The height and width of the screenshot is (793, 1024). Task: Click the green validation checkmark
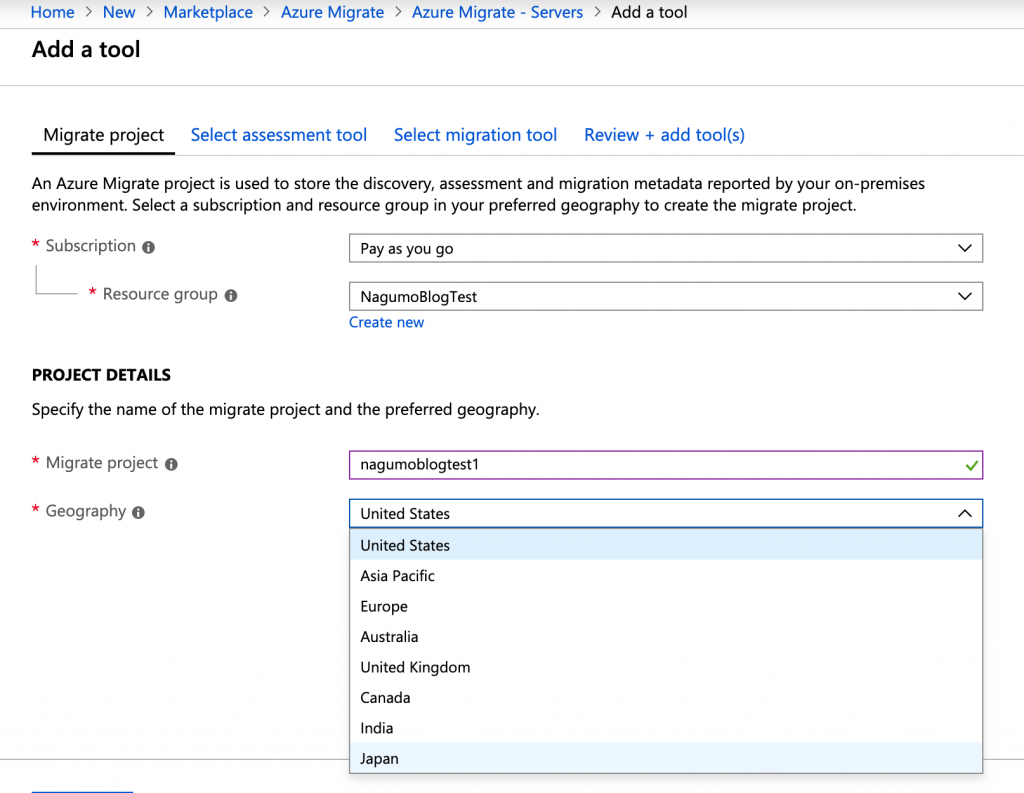[x=971, y=465]
